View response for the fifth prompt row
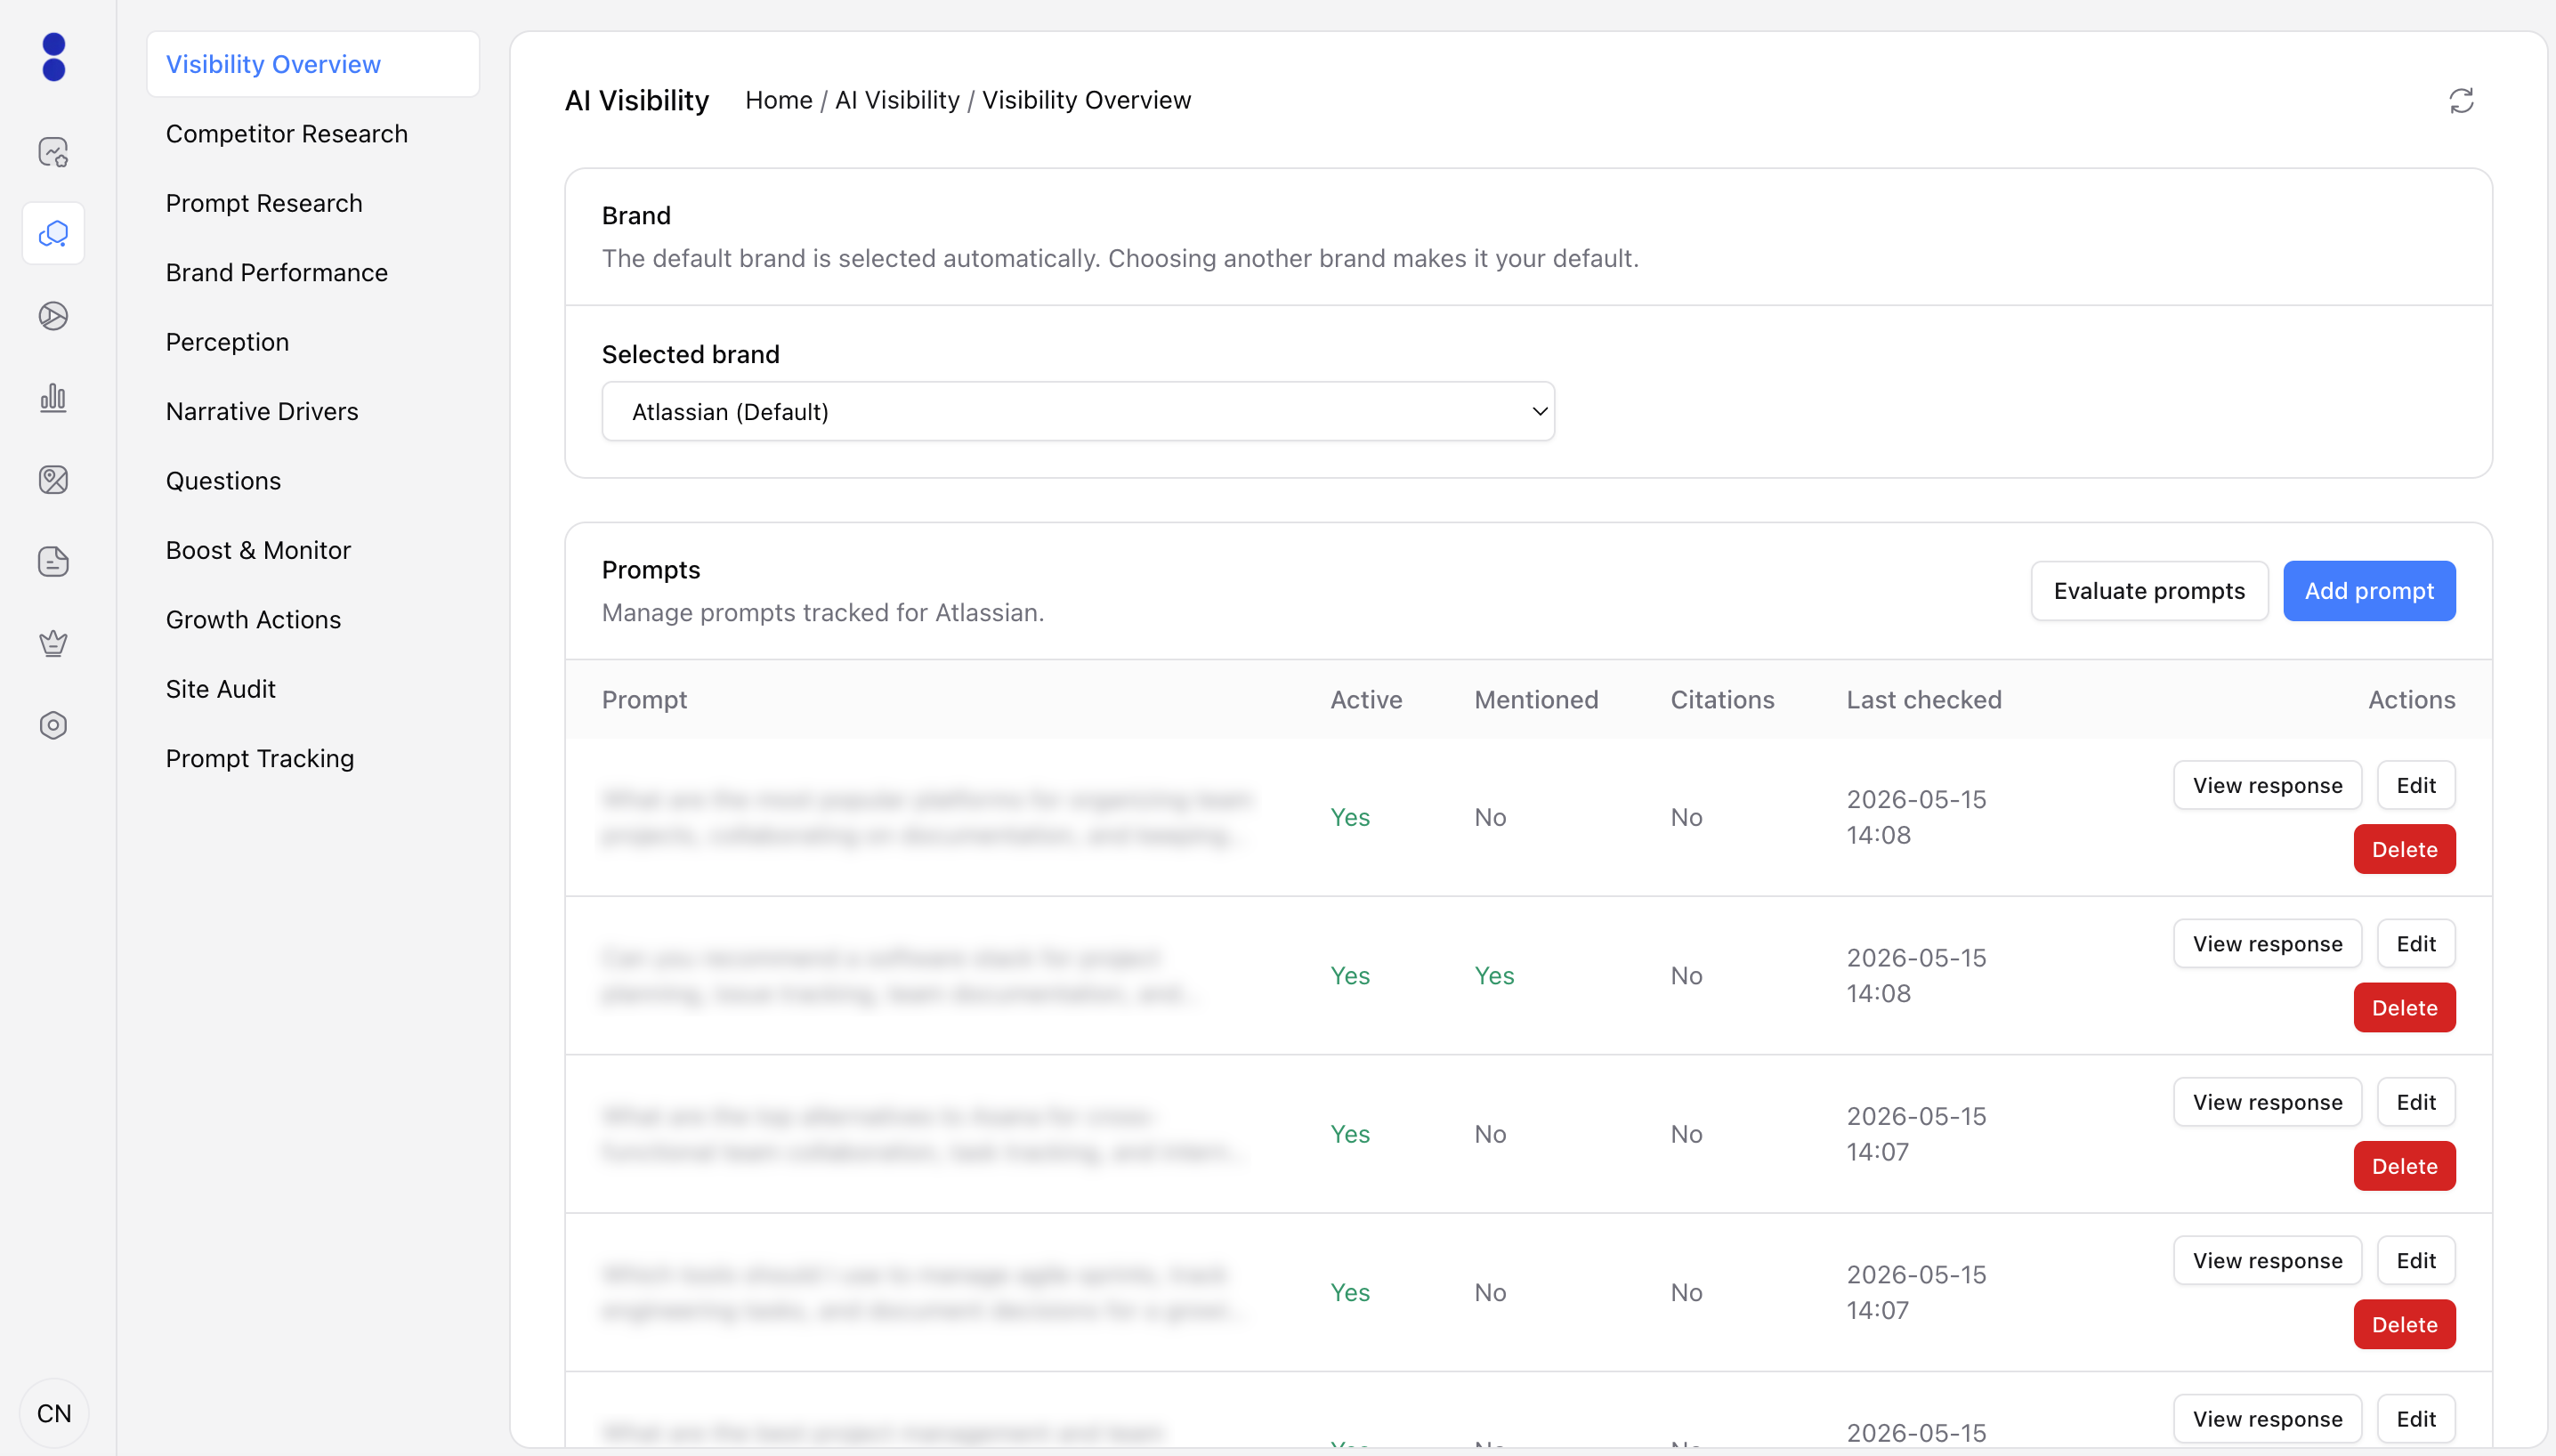The width and height of the screenshot is (2556, 1456). [x=2267, y=1419]
